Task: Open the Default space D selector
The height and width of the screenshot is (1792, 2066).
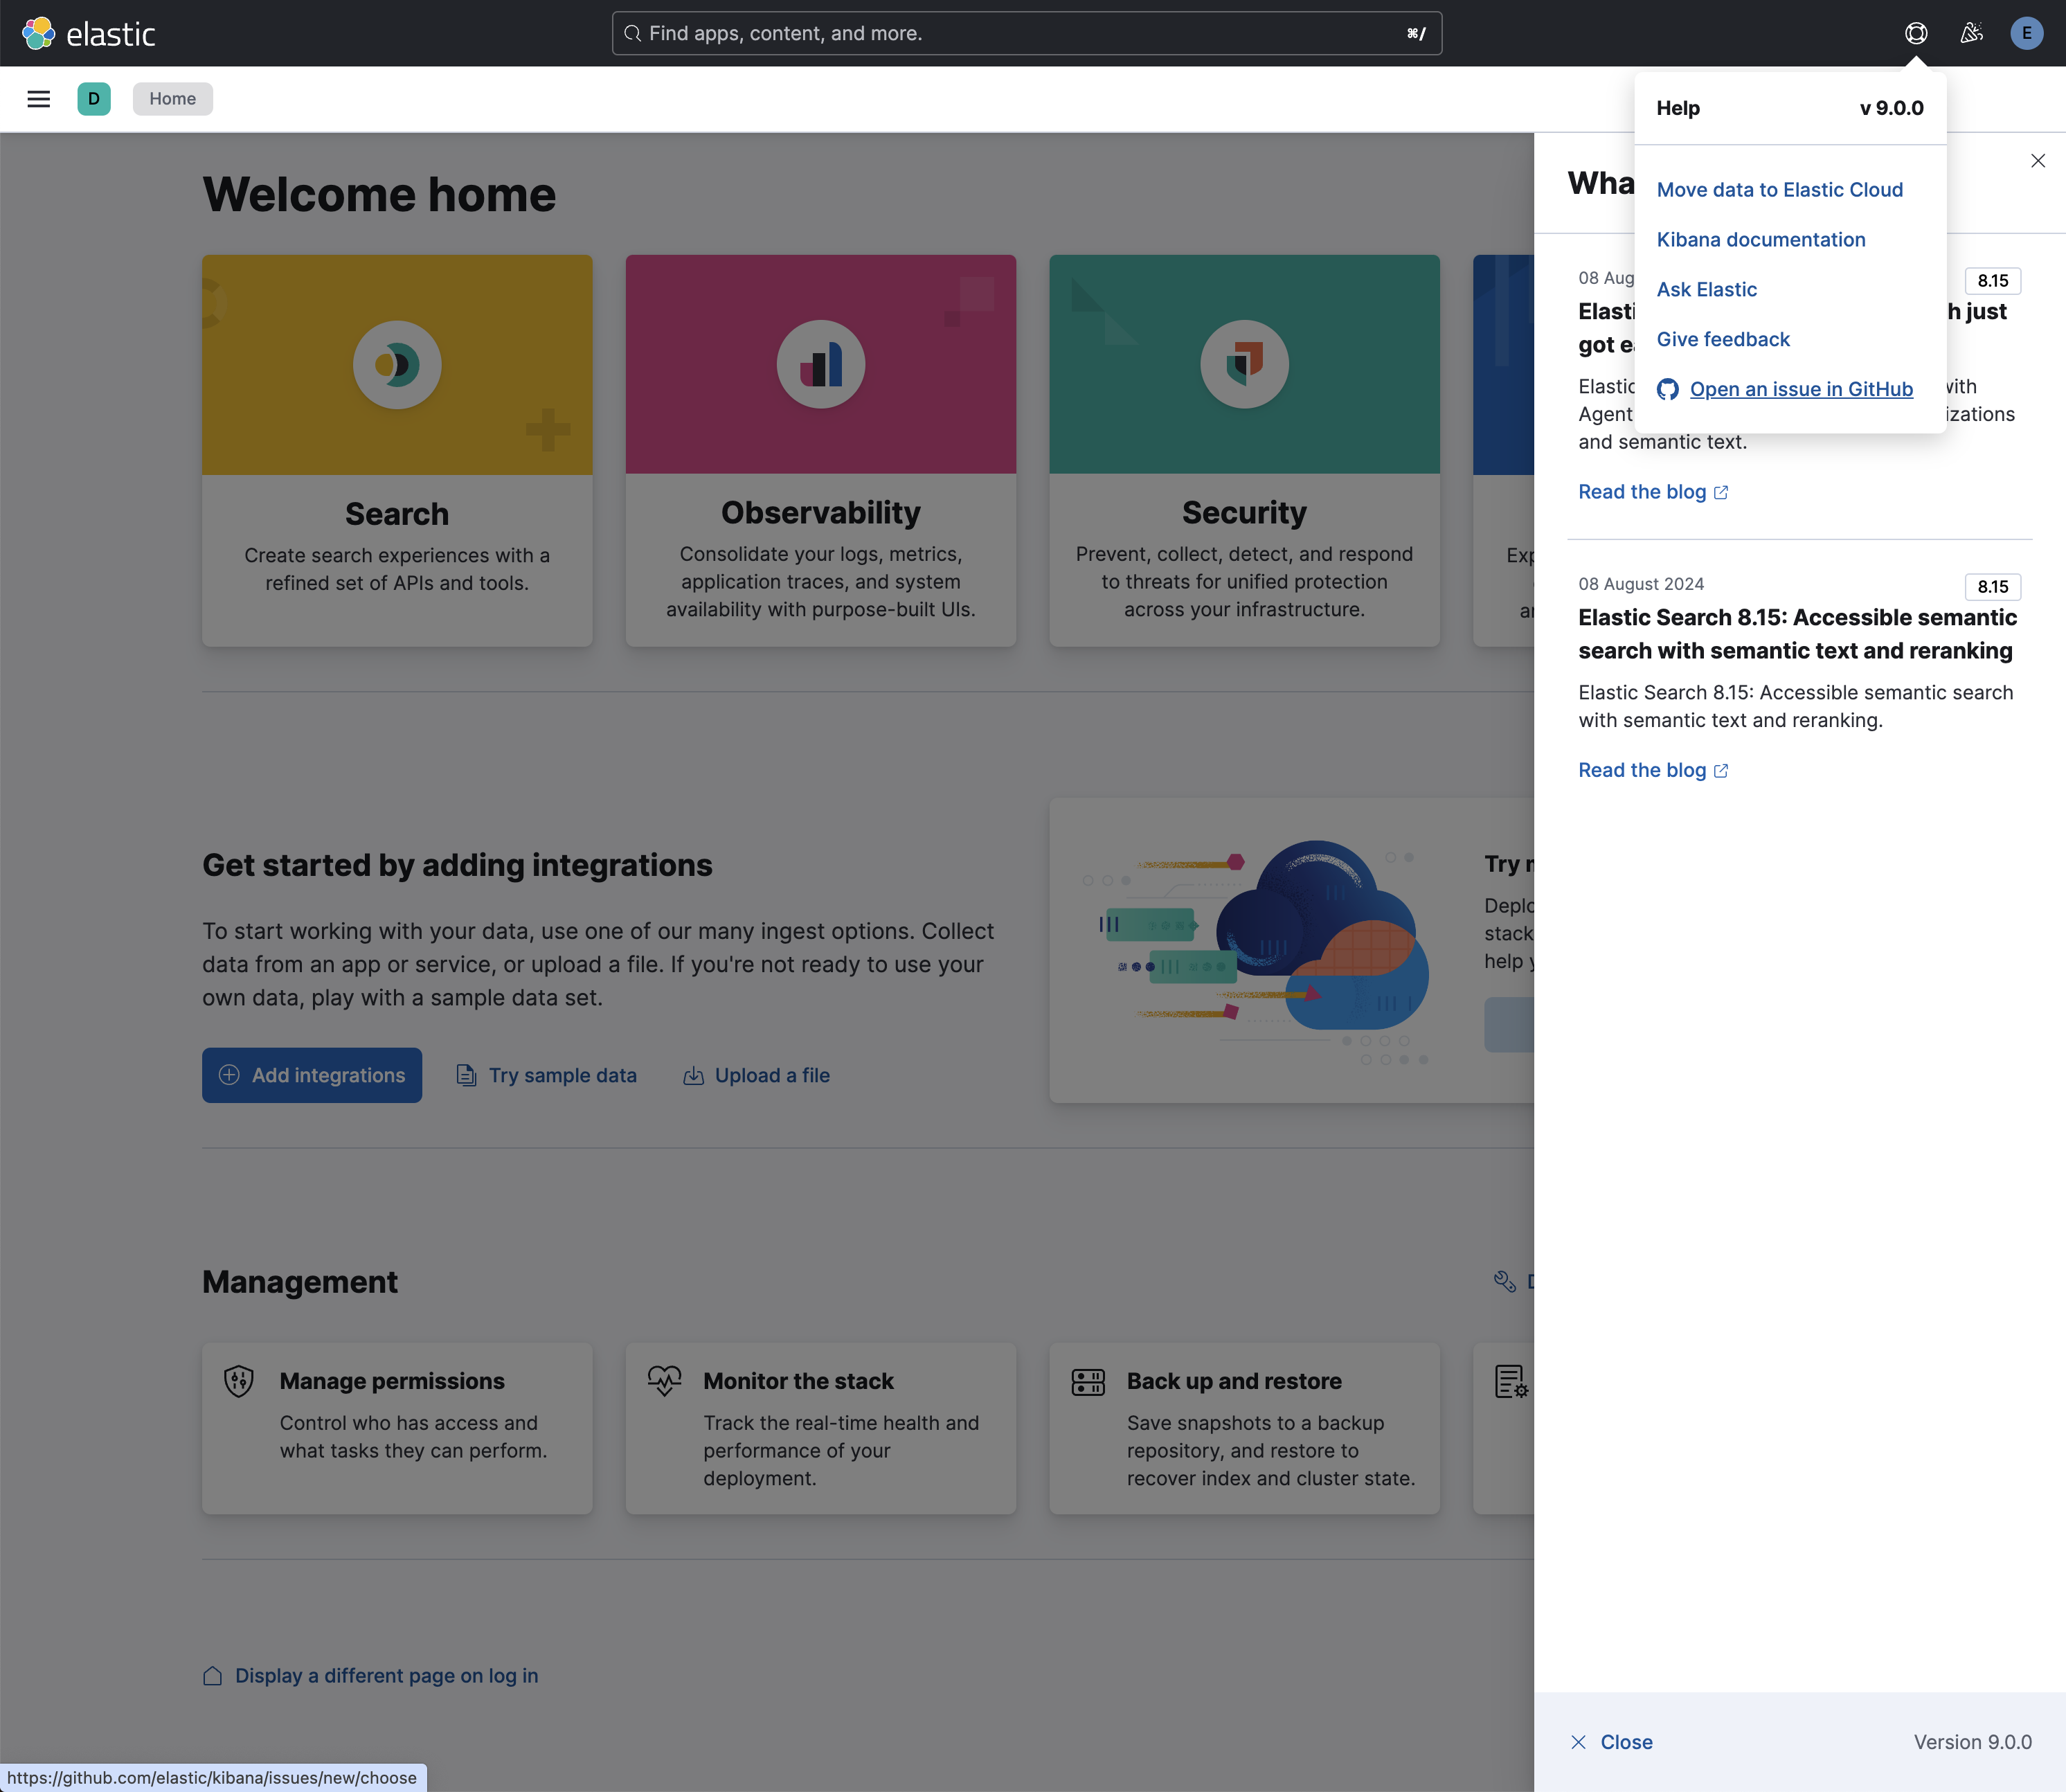Action: click(x=94, y=99)
